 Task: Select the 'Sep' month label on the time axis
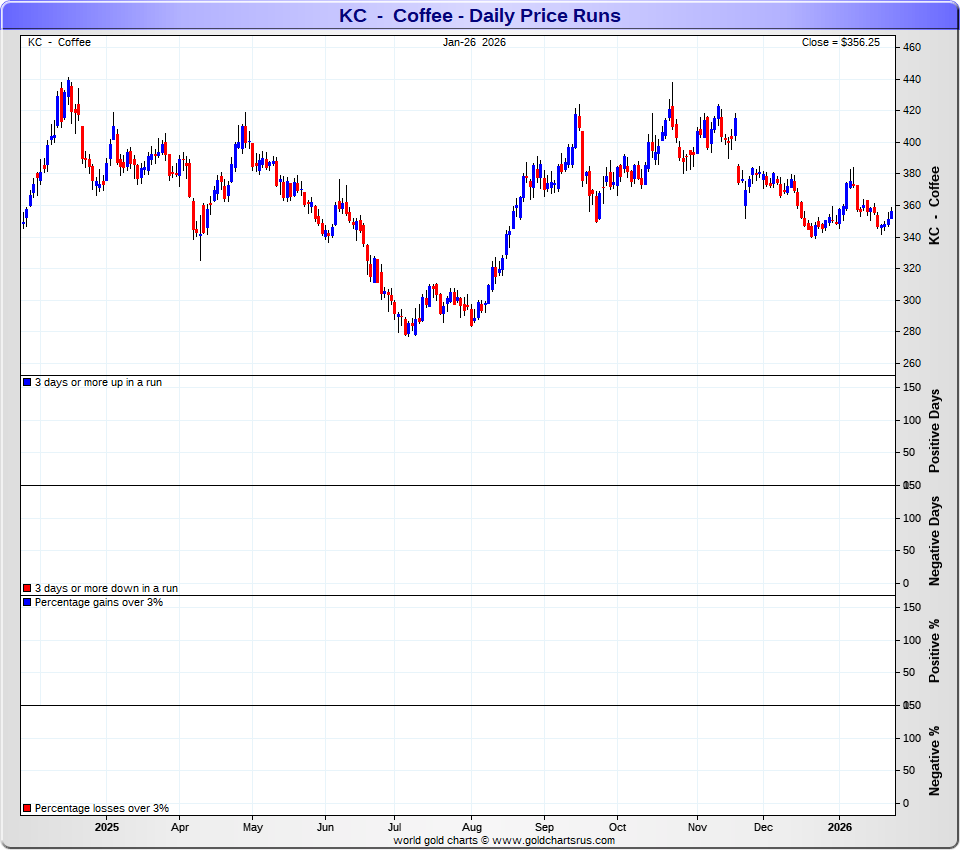(544, 828)
